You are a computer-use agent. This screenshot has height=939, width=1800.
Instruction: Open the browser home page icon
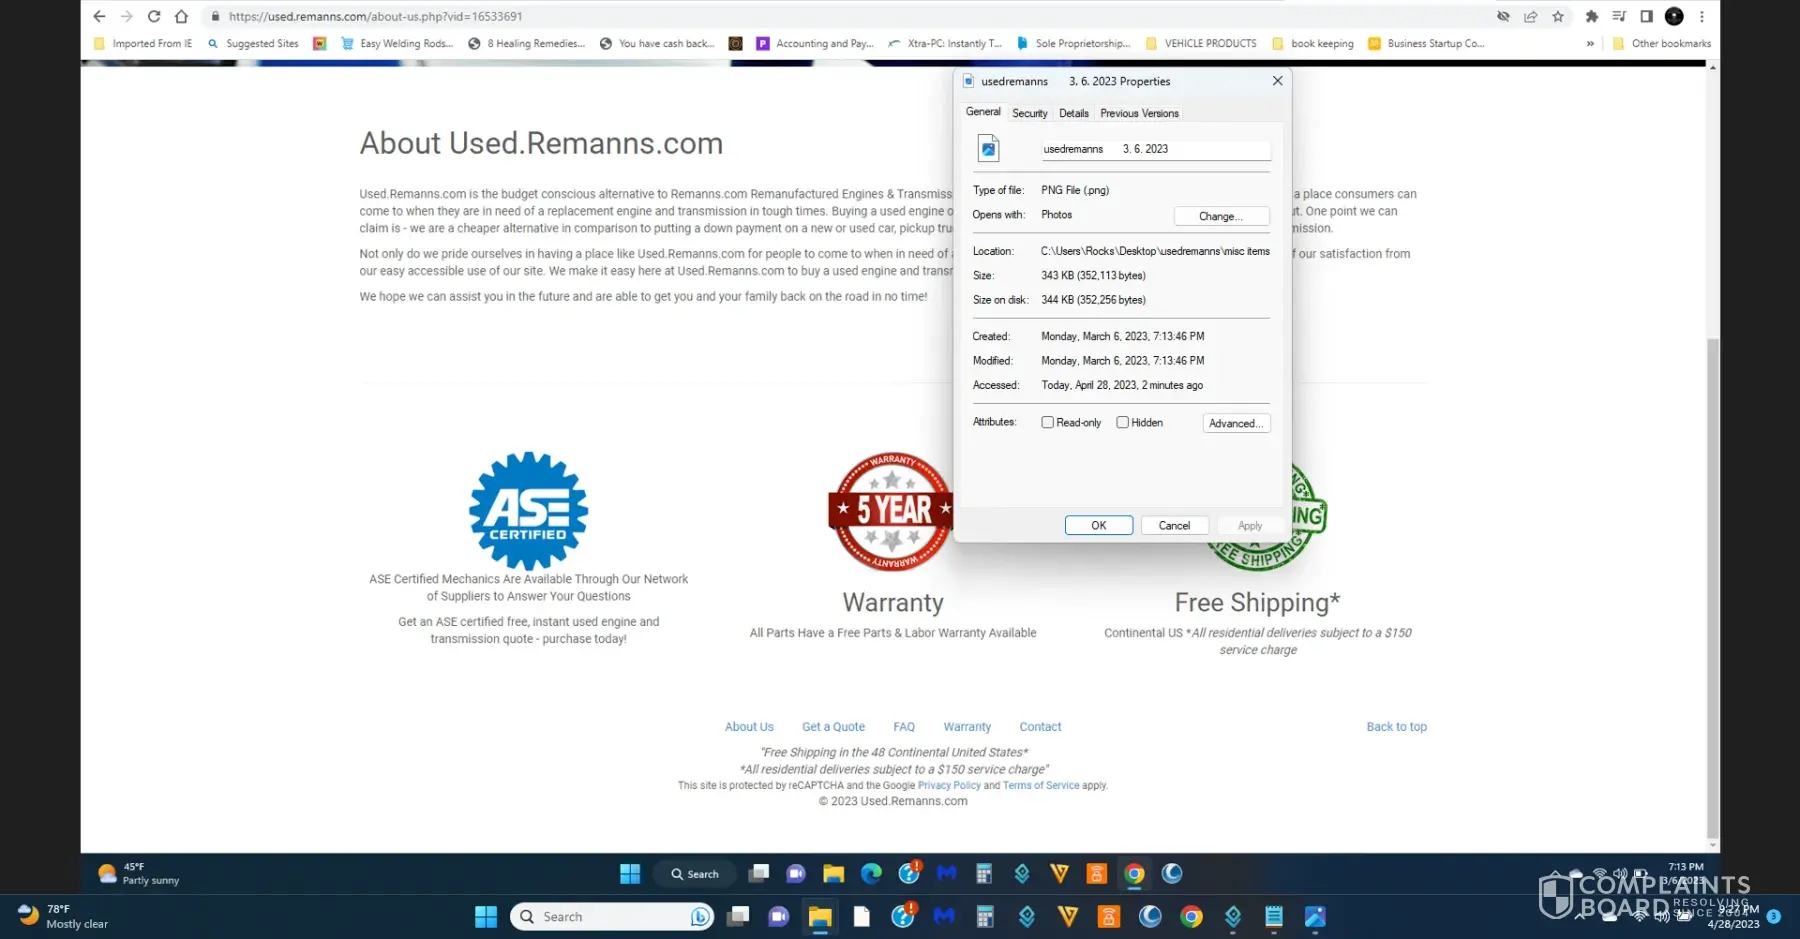[181, 16]
